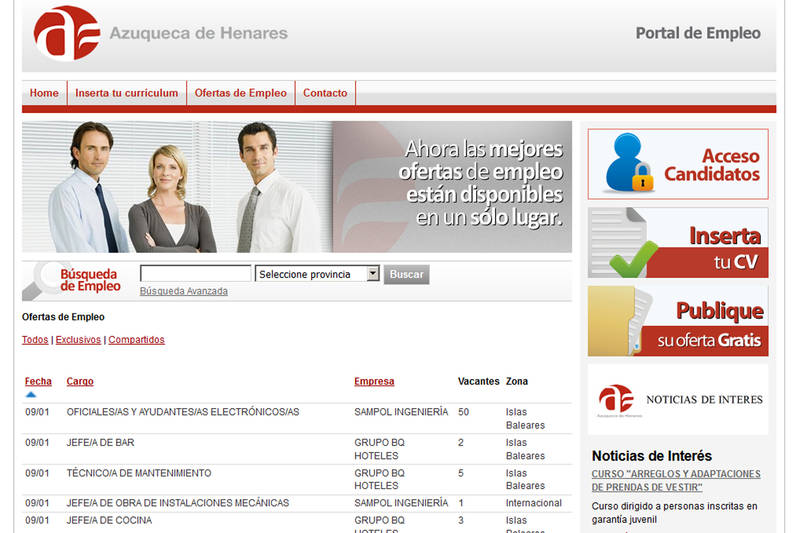This screenshot has height=533, width=800.
Task: Open the Seleccione provincia dropdown
Action: click(x=317, y=274)
